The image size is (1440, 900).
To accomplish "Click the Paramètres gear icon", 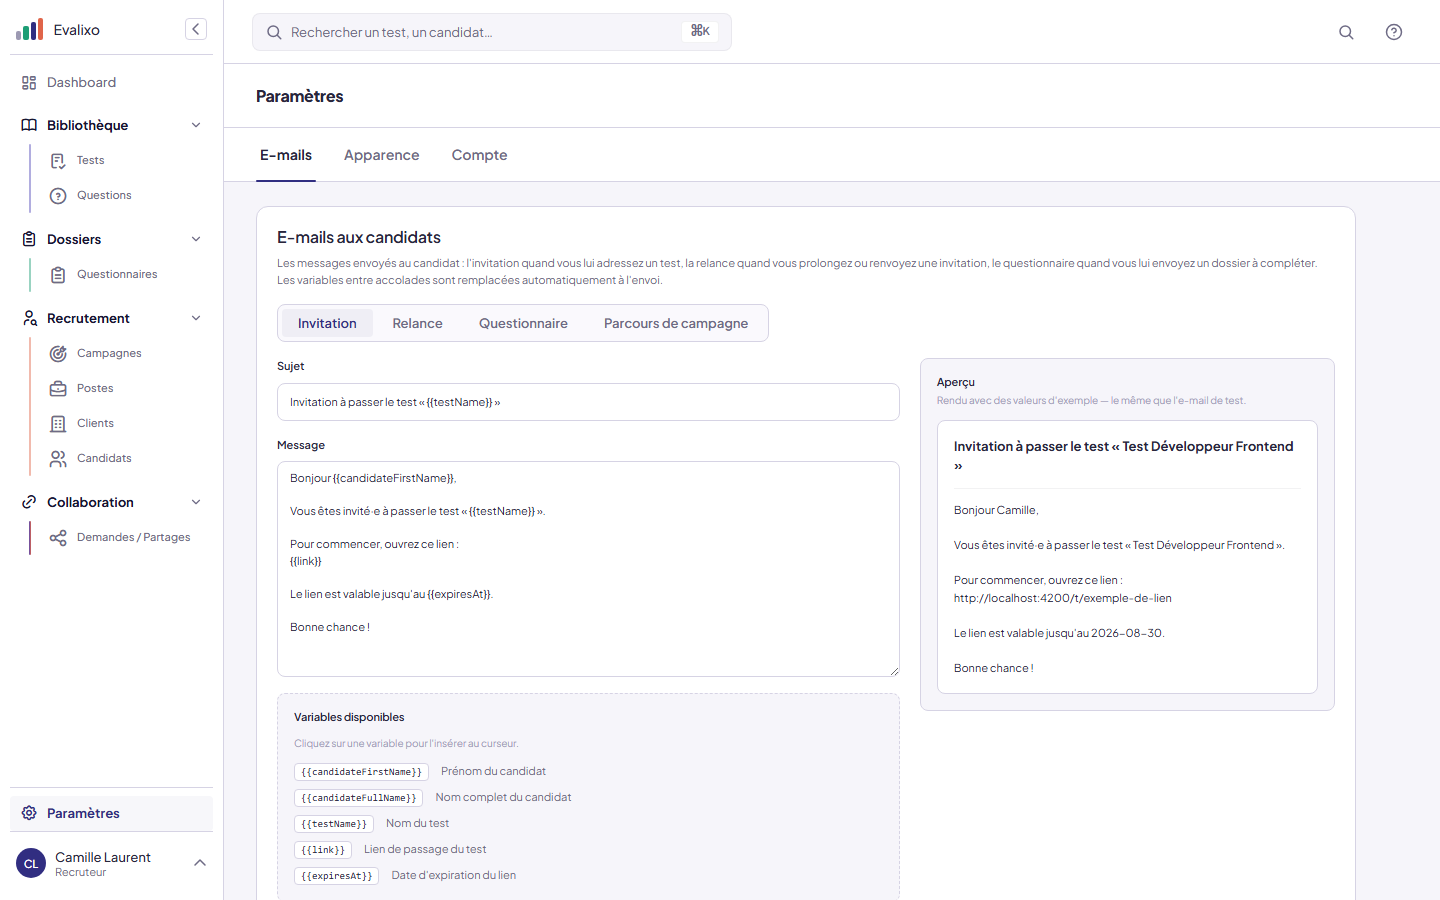I will [29, 813].
